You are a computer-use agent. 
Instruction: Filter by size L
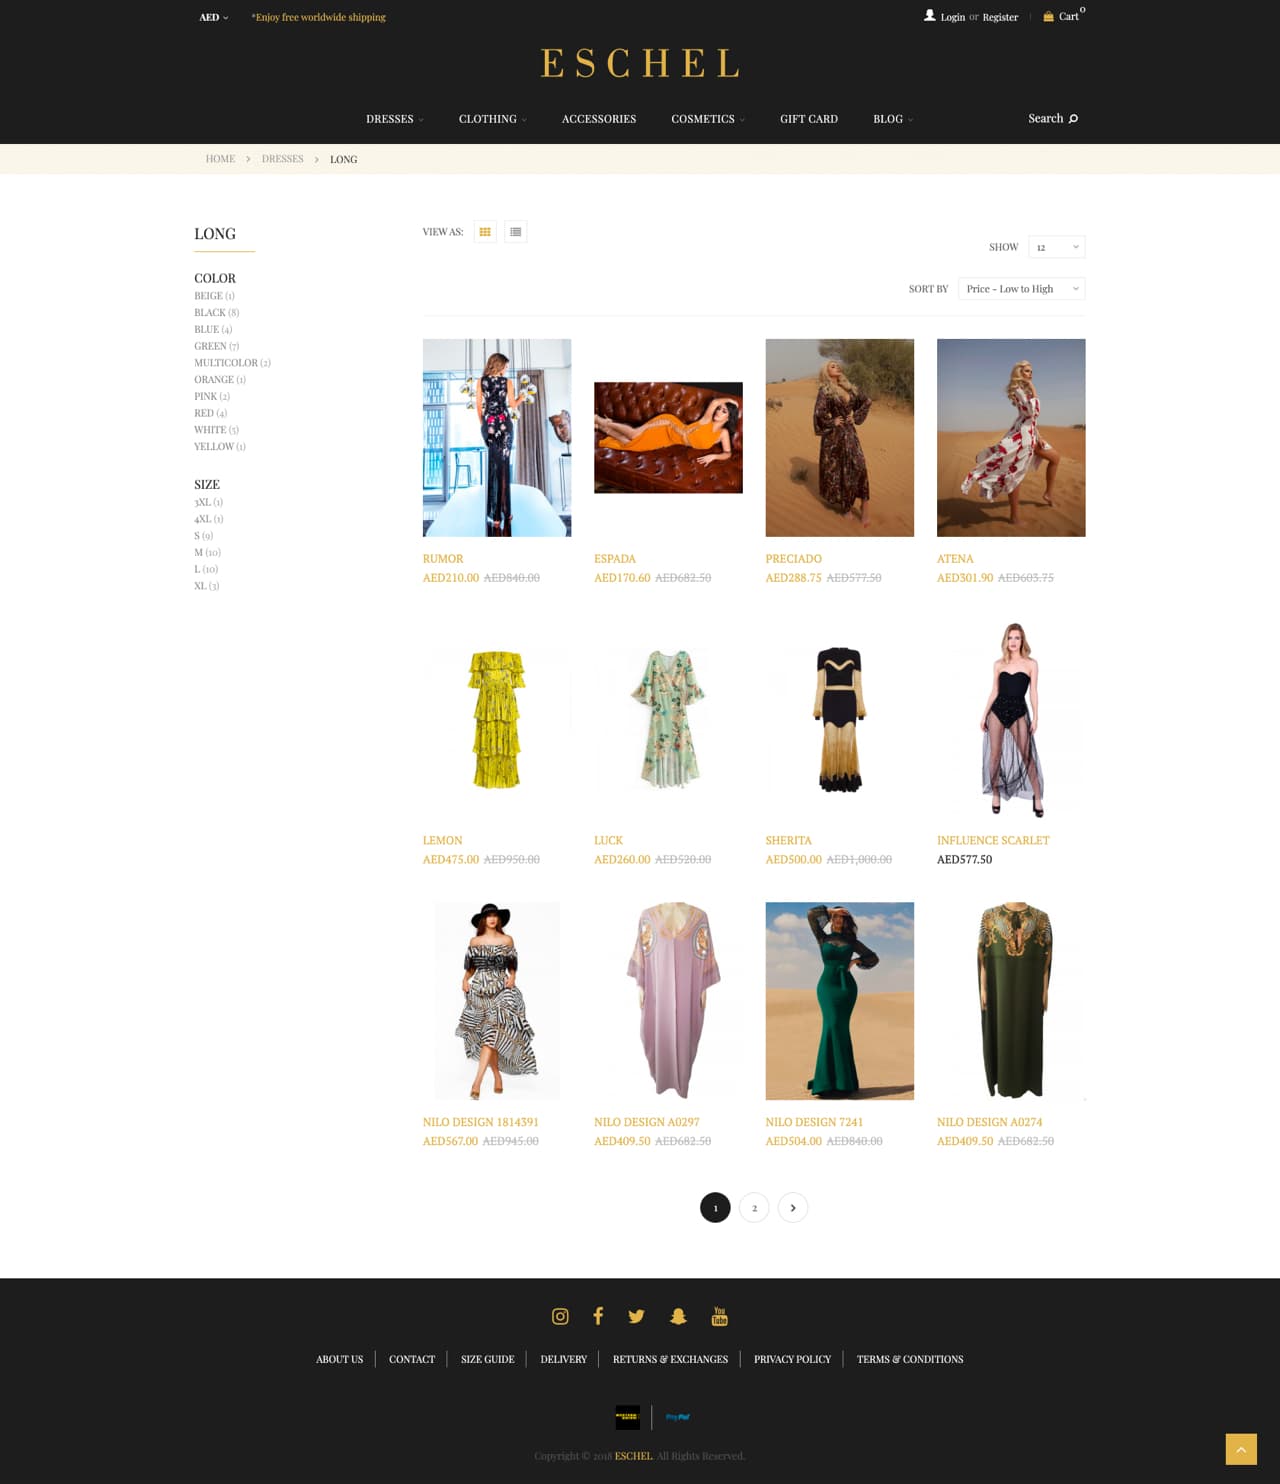point(206,569)
